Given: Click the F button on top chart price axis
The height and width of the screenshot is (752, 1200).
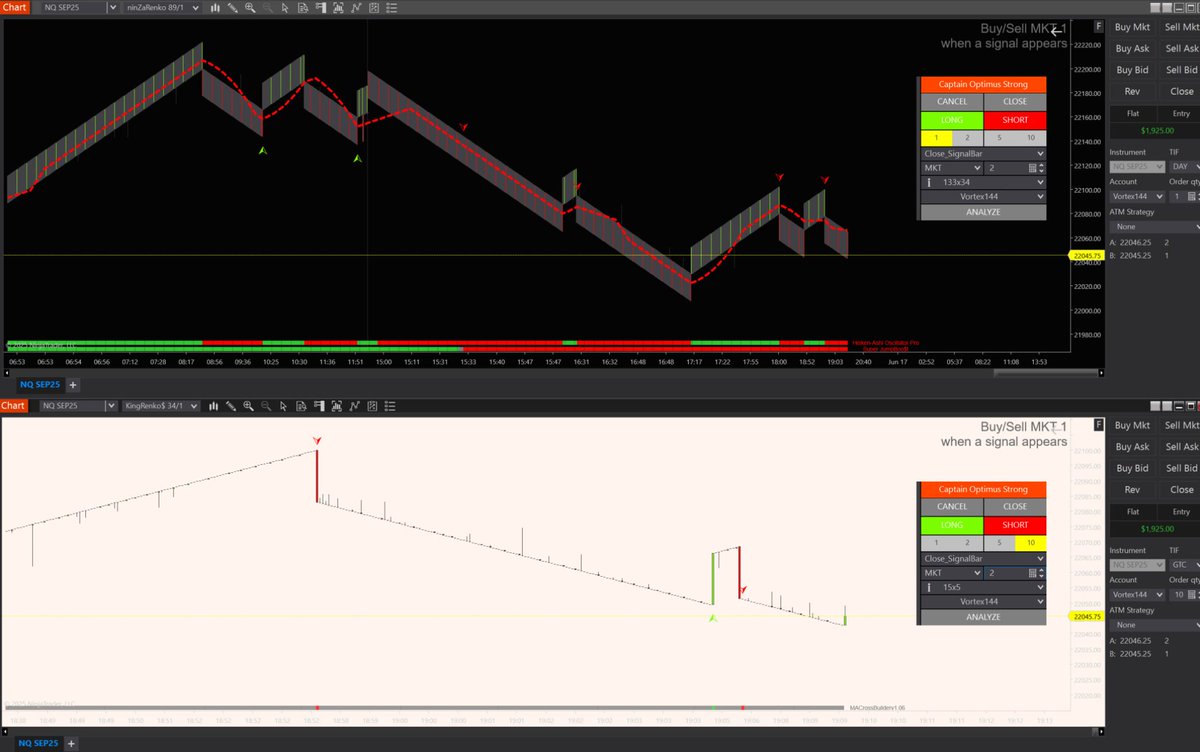Looking at the screenshot, I should pos(1099,26).
